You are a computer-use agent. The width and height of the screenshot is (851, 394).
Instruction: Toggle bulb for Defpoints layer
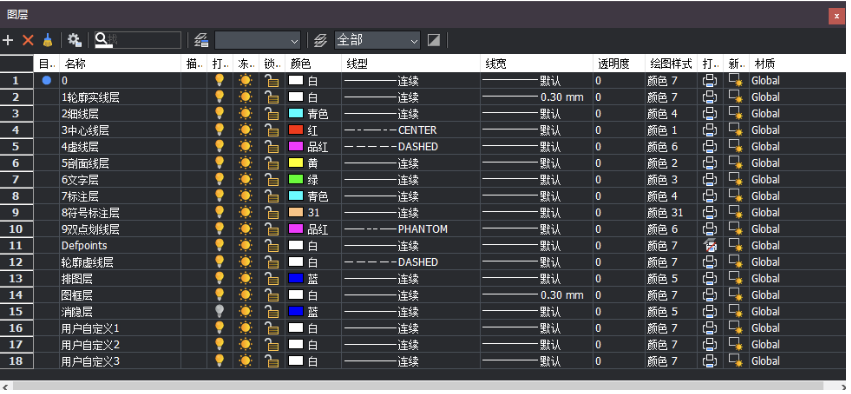click(219, 245)
